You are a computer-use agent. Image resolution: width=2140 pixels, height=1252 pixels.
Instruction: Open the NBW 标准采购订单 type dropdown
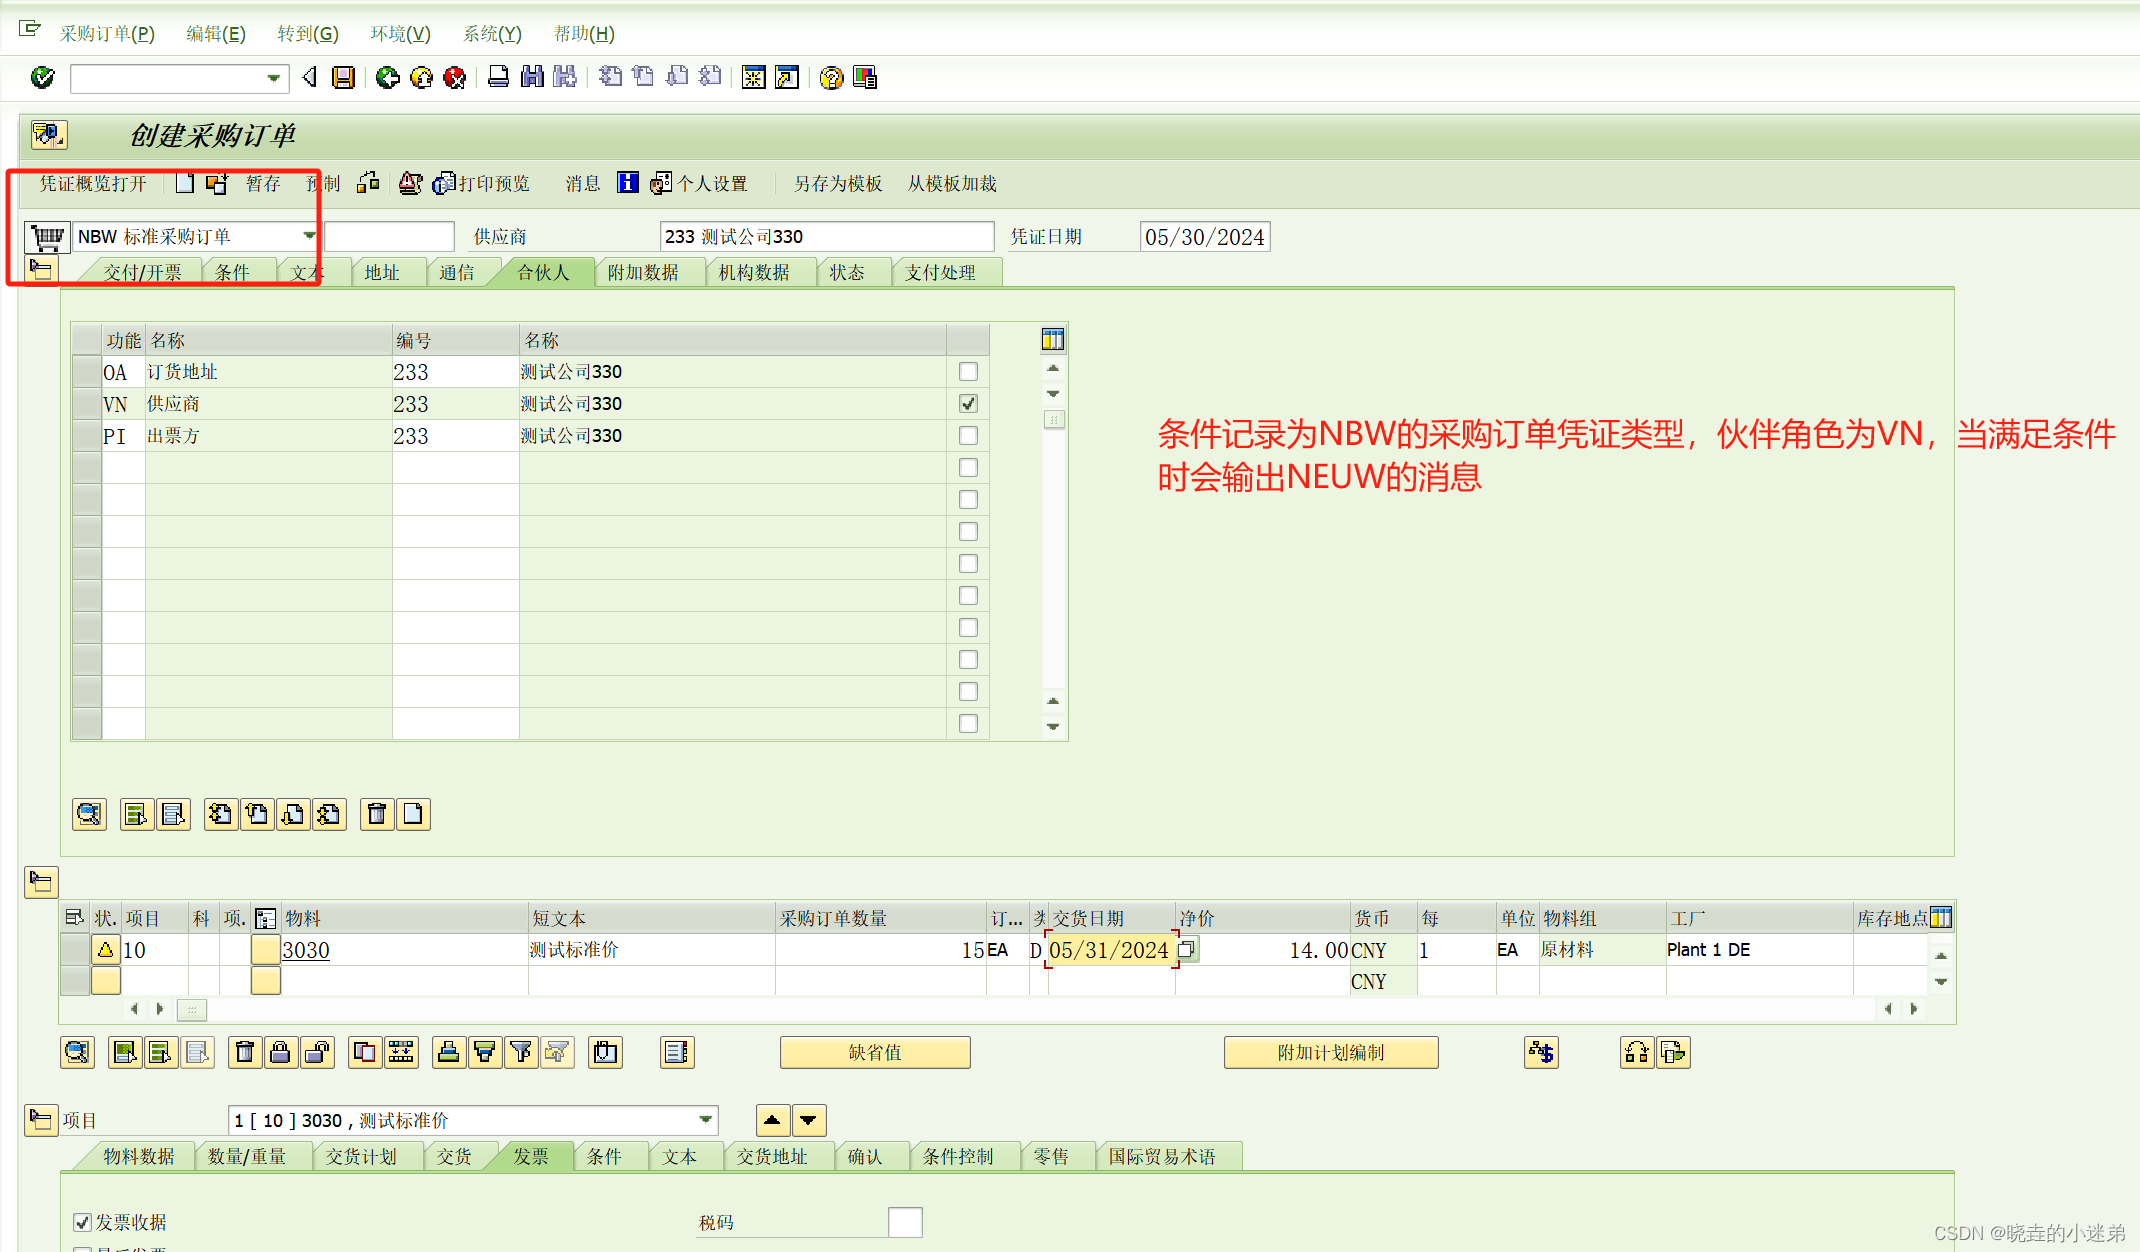309,236
